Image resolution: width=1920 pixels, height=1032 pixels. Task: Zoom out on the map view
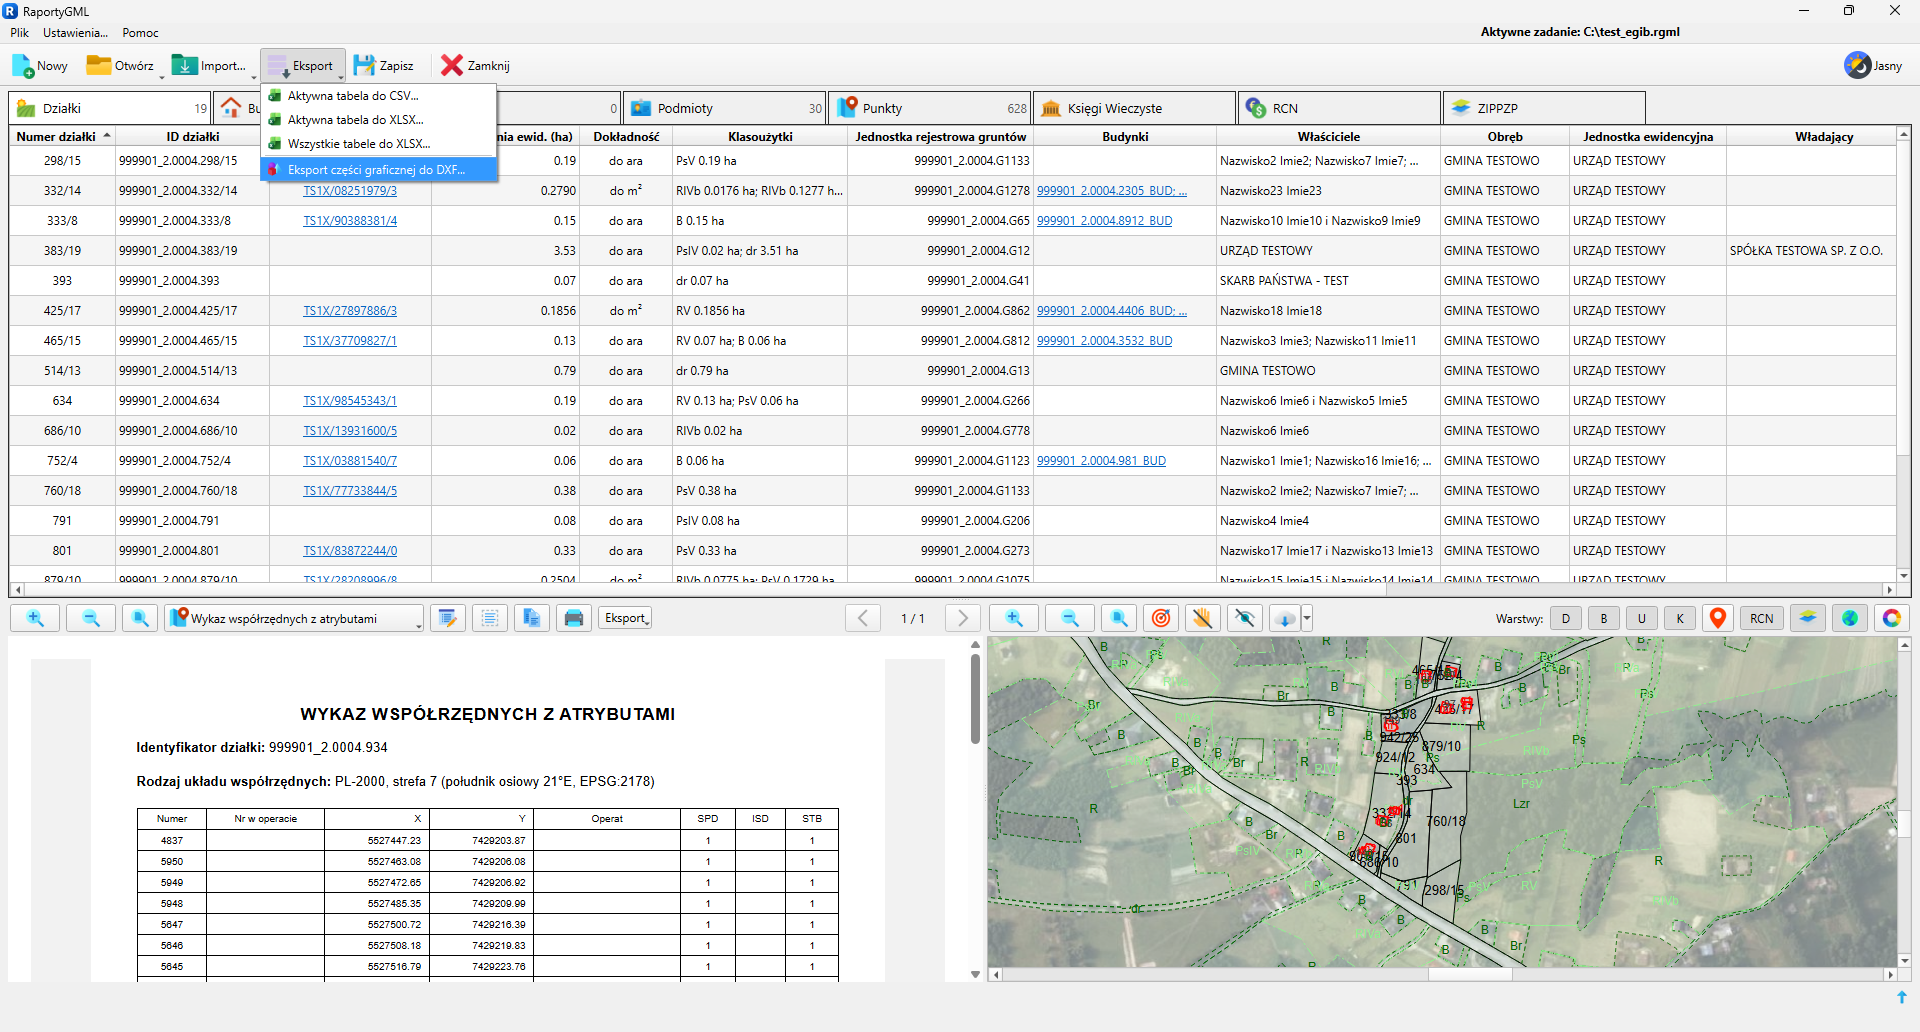coord(1070,618)
